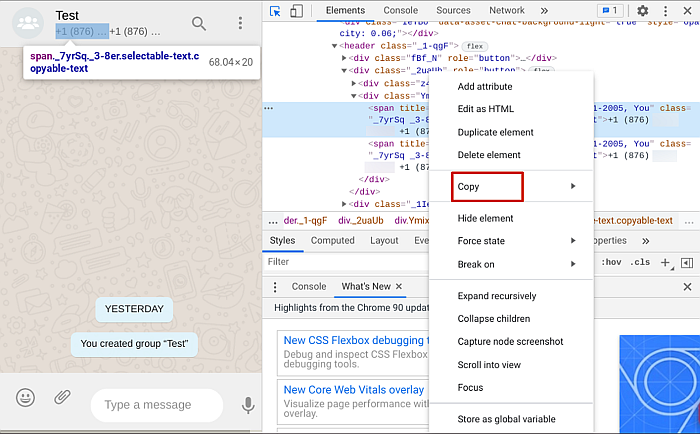
Task: Toggle the device toolbar icon
Action: pyautogui.click(x=296, y=11)
